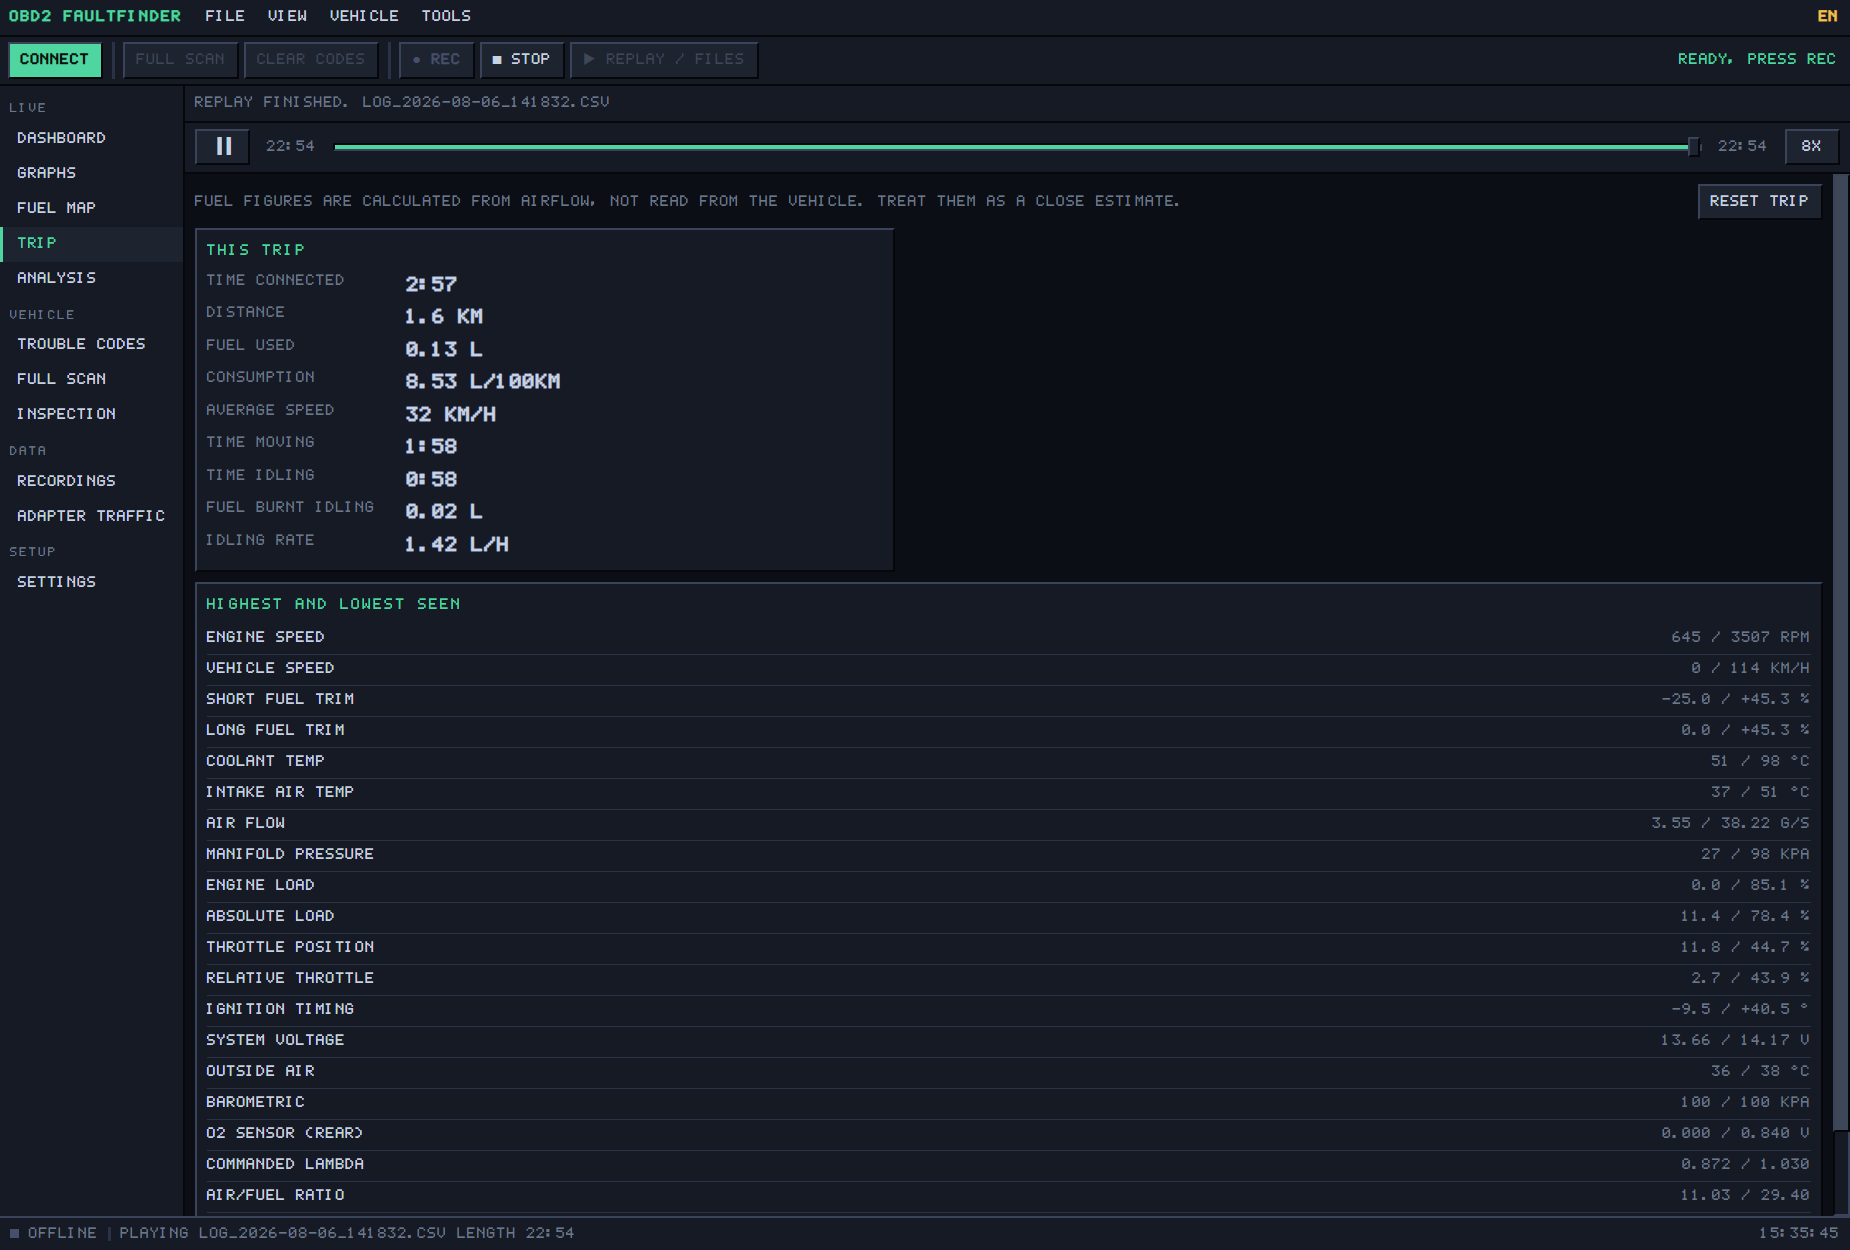Click the Barometric row
The width and height of the screenshot is (1850, 1250).
1007,1102
